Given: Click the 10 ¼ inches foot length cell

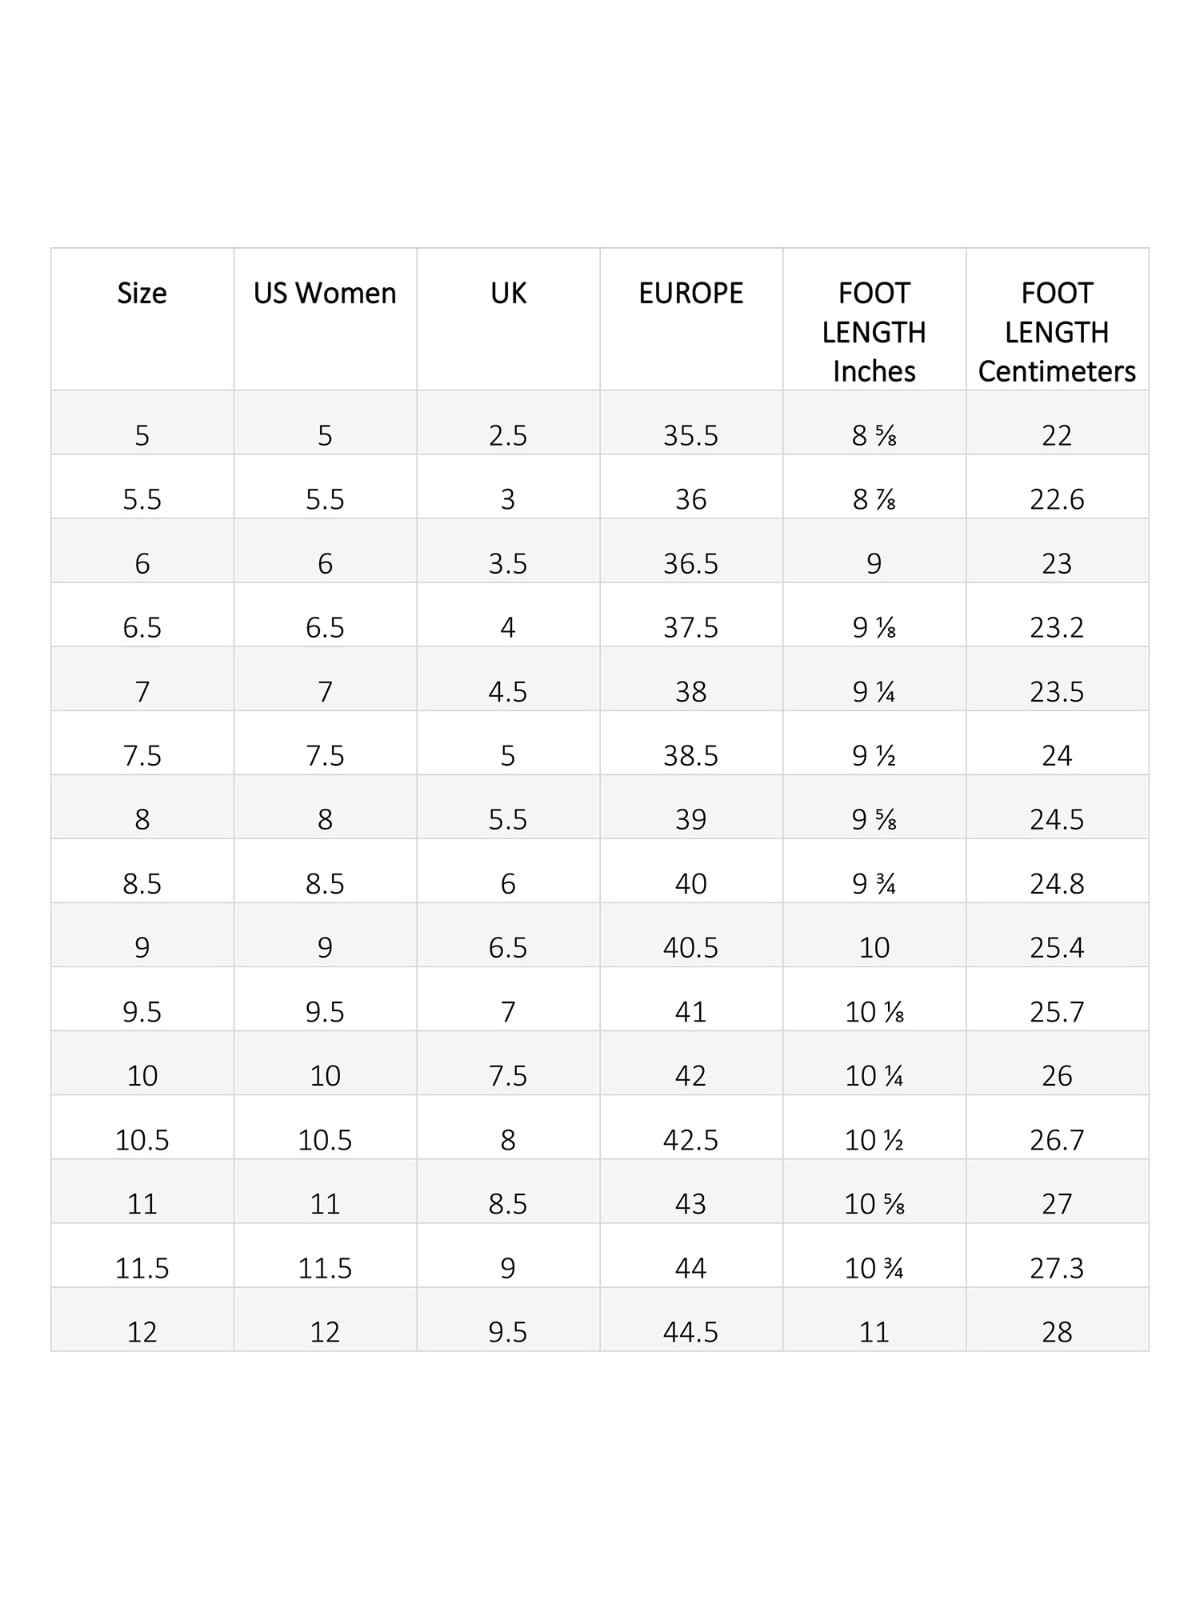Looking at the screenshot, I should (x=874, y=1075).
